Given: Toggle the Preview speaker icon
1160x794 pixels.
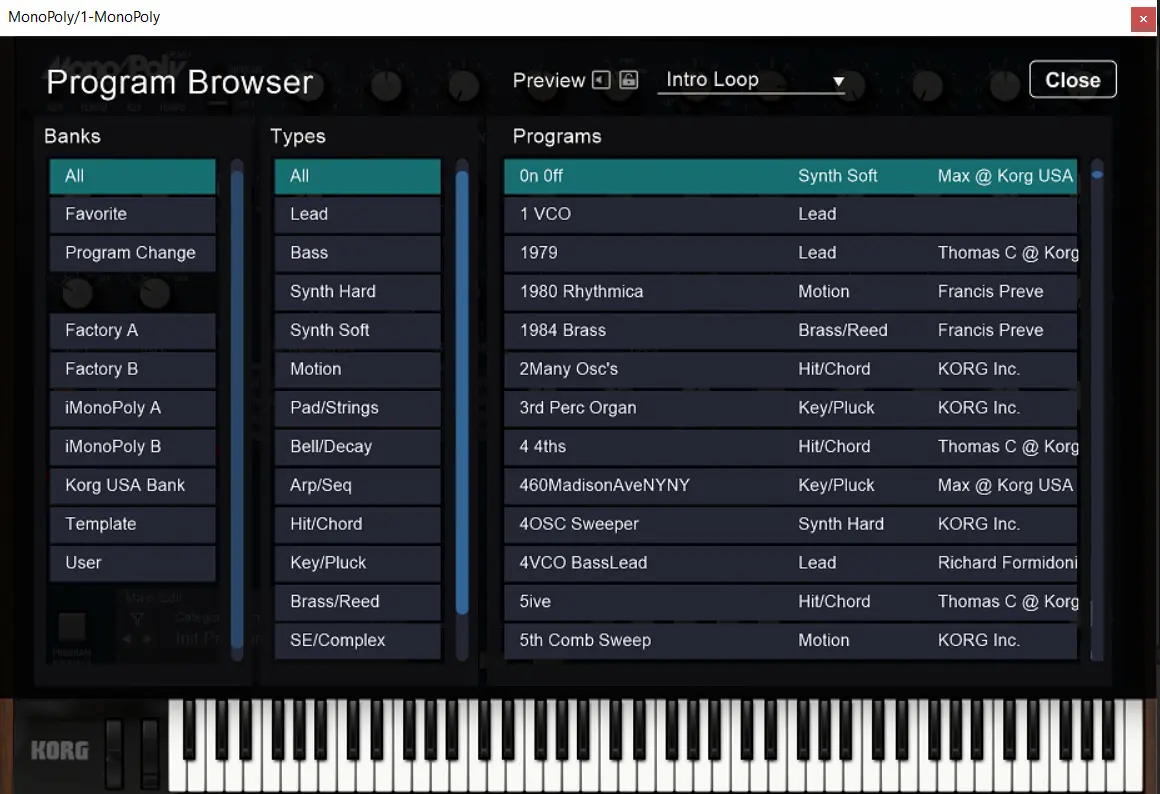Looking at the screenshot, I should coord(601,80).
